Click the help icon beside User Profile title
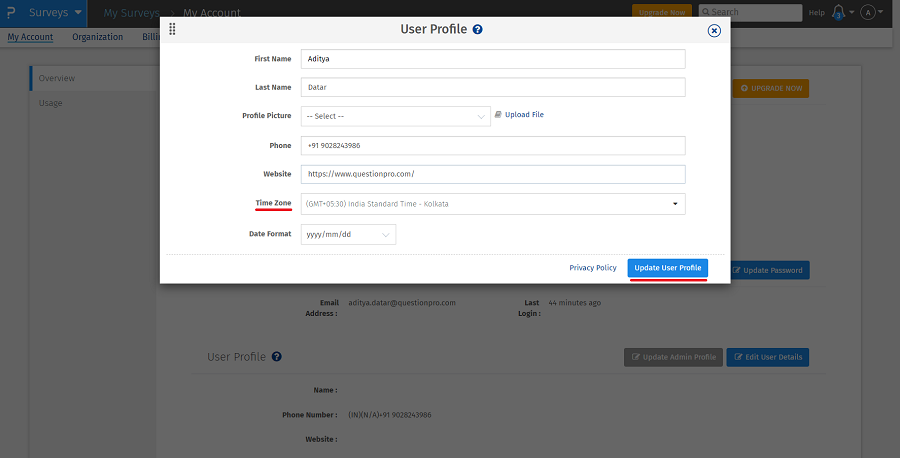 click(x=478, y=29)
